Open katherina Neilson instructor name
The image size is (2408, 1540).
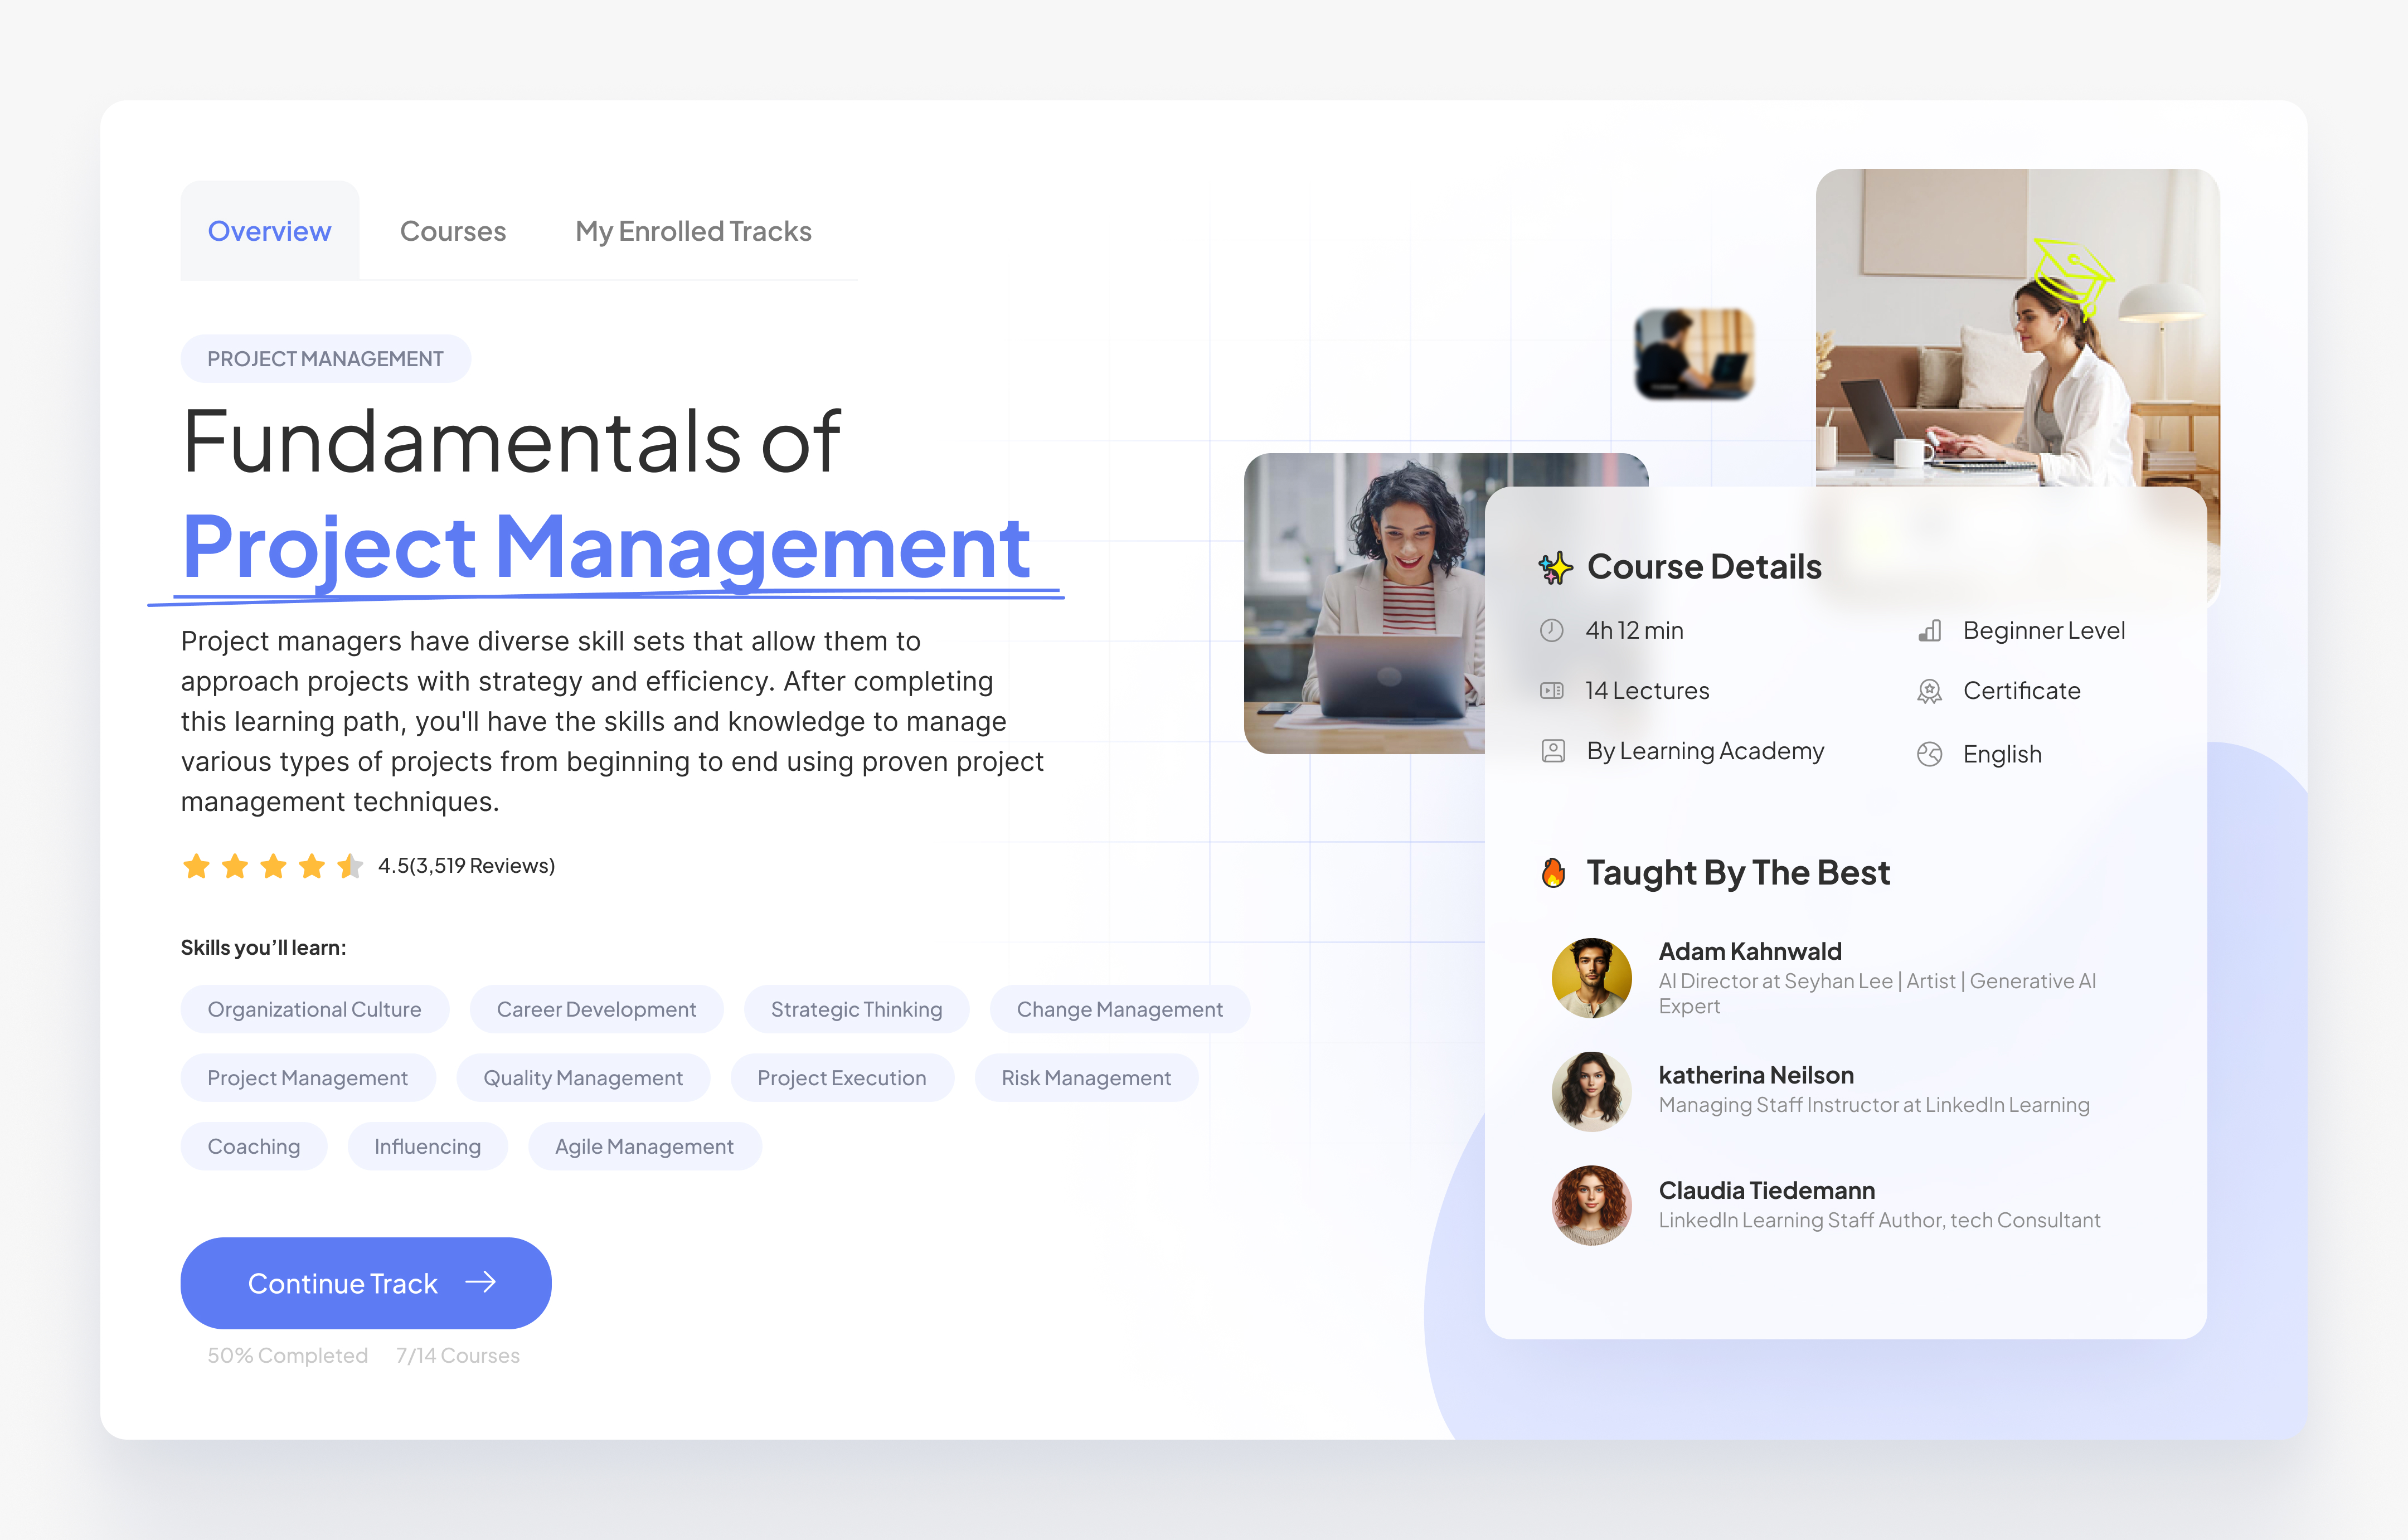(x=1756, y=1075)
